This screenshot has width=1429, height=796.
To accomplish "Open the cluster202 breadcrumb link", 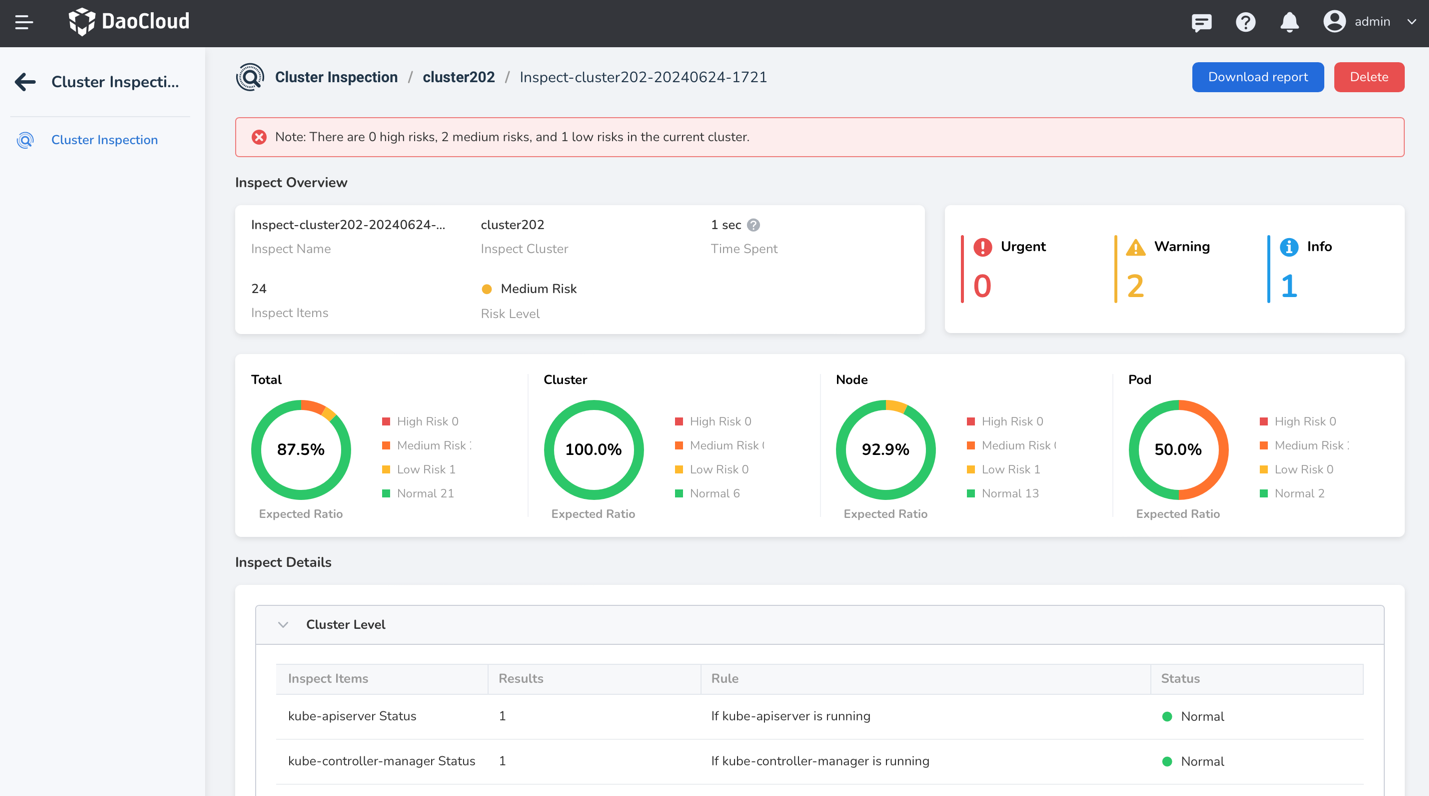I will tap(458, 77).
